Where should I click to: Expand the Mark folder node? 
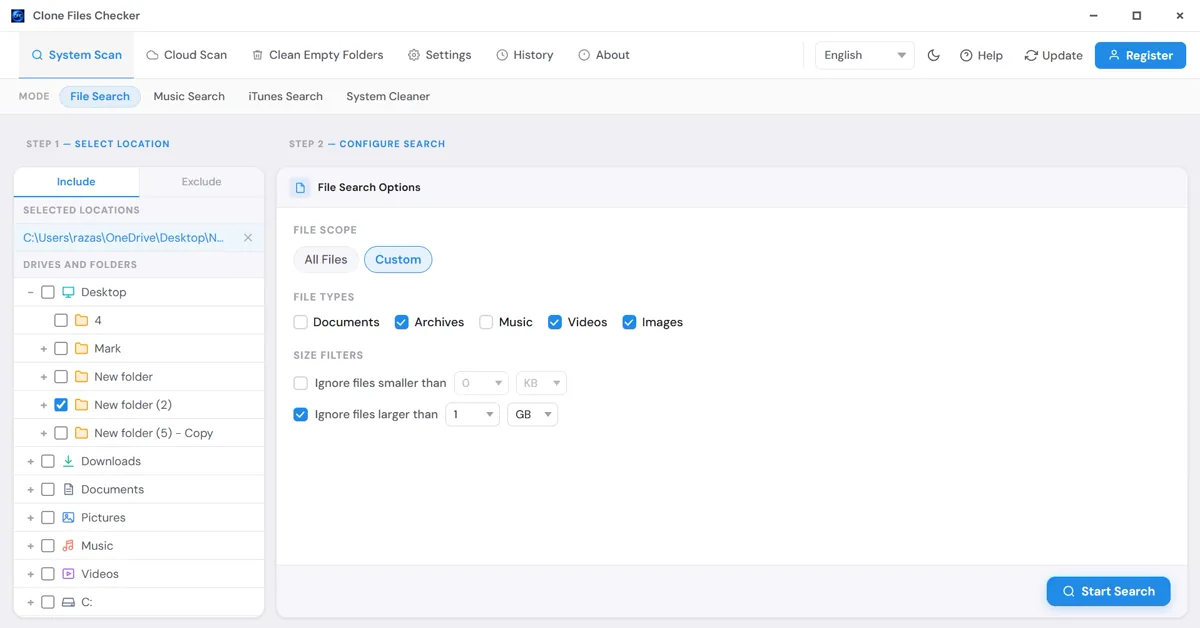44,349
